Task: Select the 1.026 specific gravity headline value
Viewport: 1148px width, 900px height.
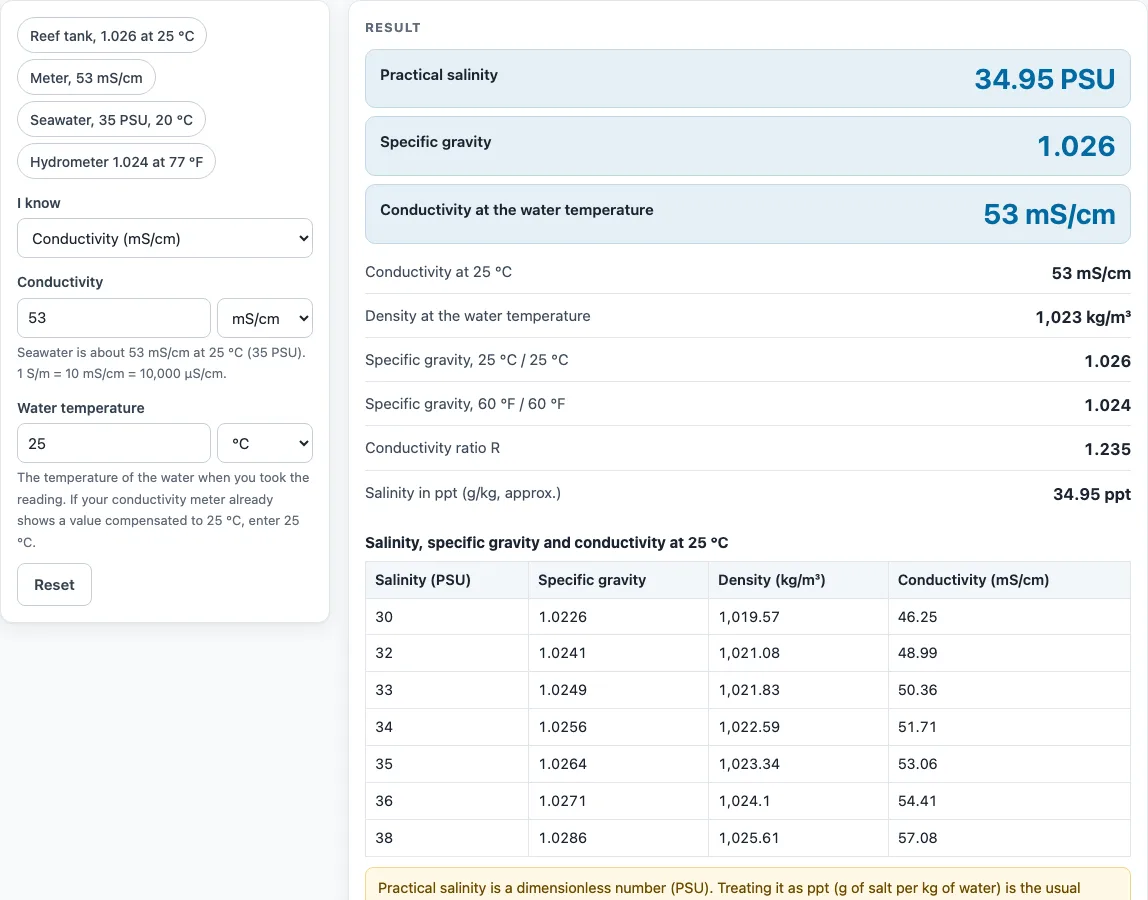Action: (1076, 146)
